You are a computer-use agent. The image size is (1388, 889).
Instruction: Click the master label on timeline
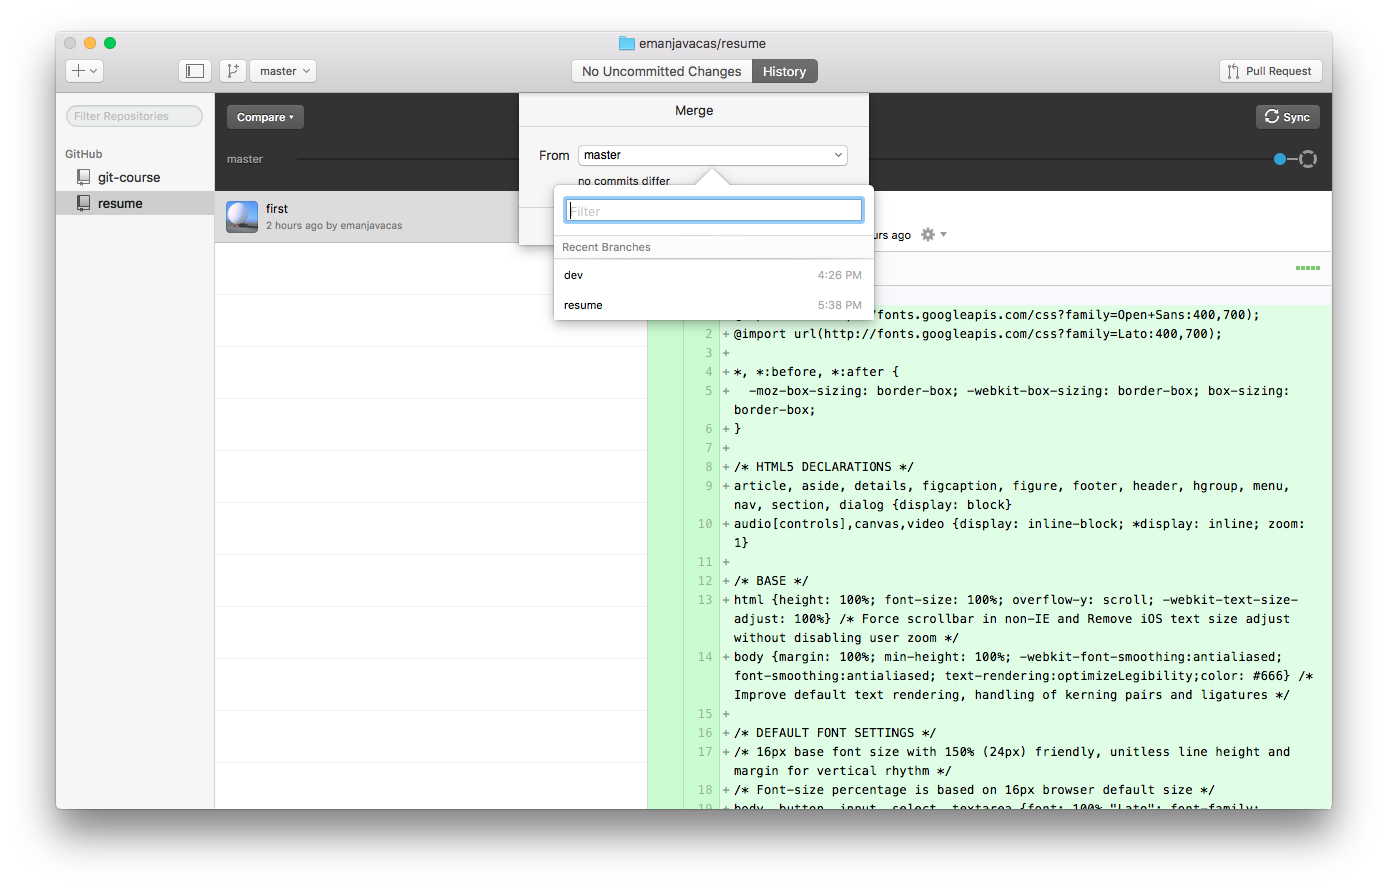click(x=245, y=159)
